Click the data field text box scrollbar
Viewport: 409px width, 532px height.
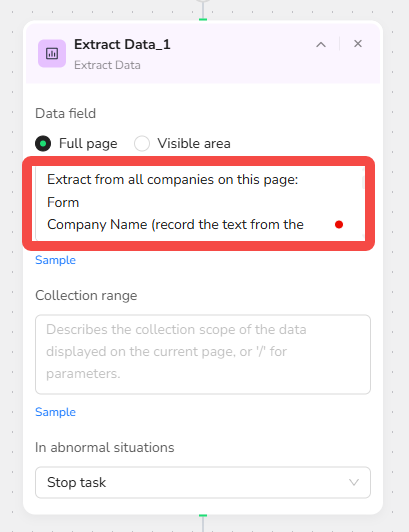pos(363,183)
